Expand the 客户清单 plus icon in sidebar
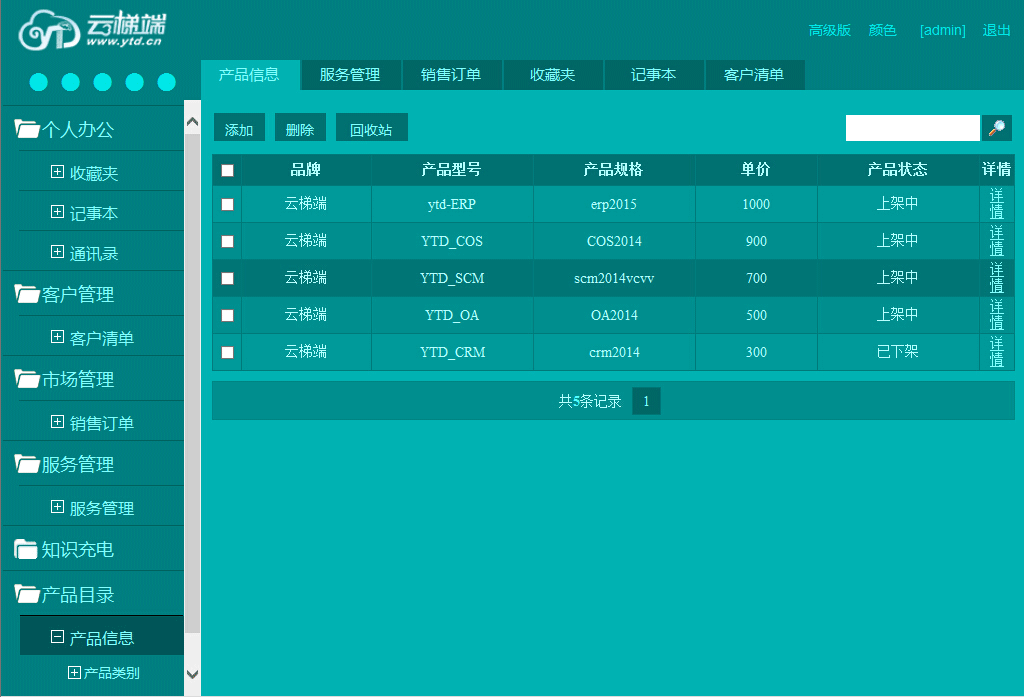Image resolution: width=1024 pixels, height=697 pixels. tap(57, 336)
